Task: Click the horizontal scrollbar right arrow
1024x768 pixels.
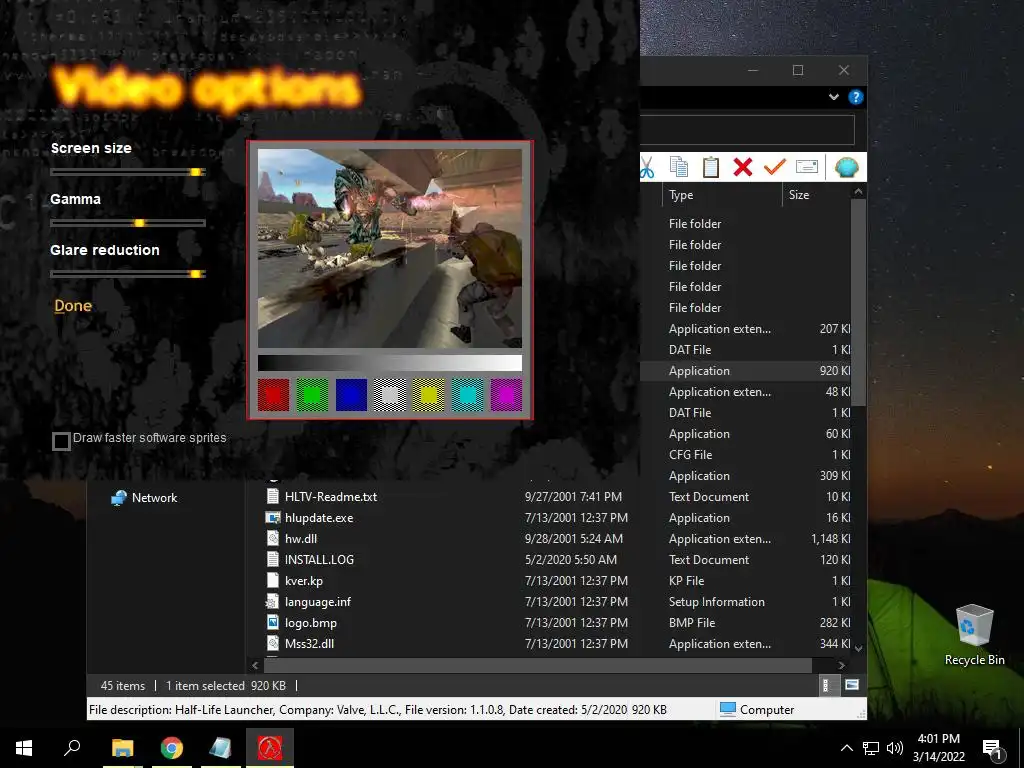Action: click(842, 665)
